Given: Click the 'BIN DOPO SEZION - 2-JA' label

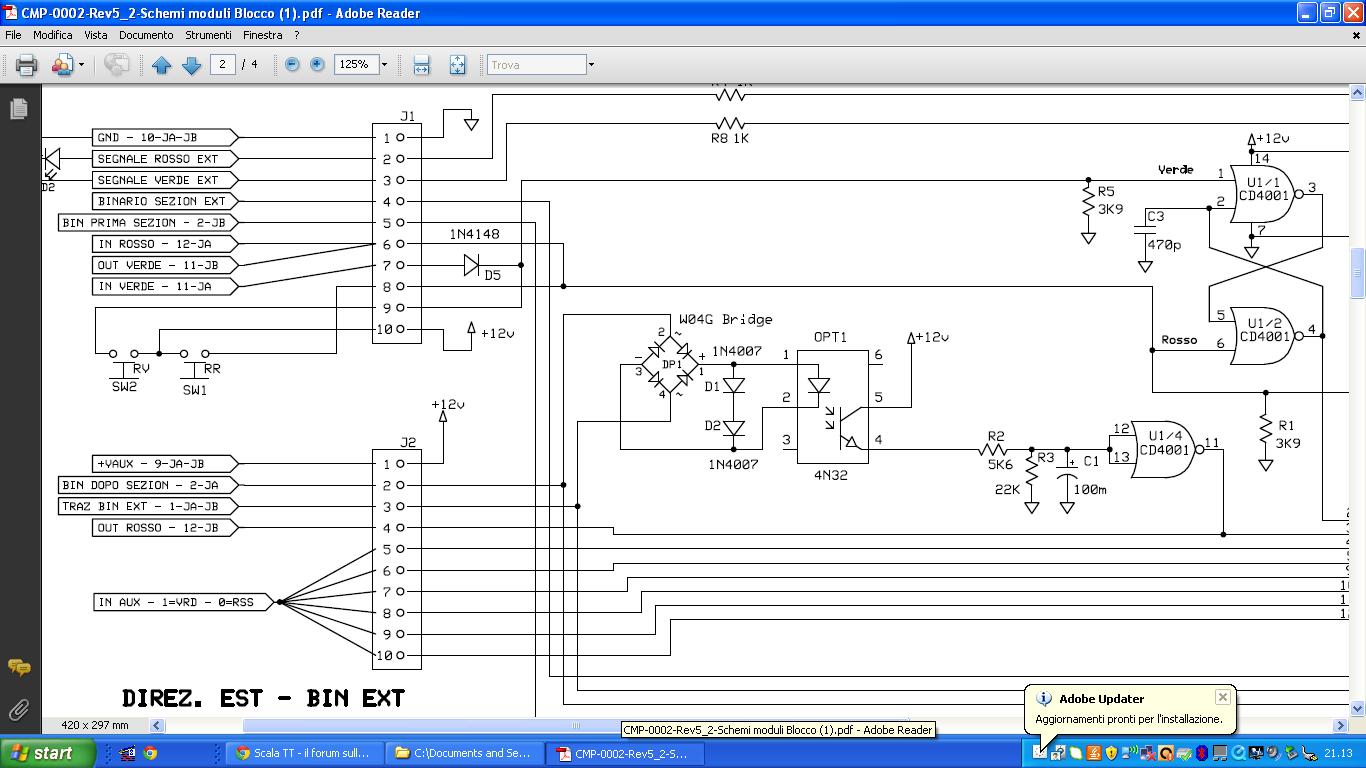Looking at the screenshot, I should coord(139,485).
